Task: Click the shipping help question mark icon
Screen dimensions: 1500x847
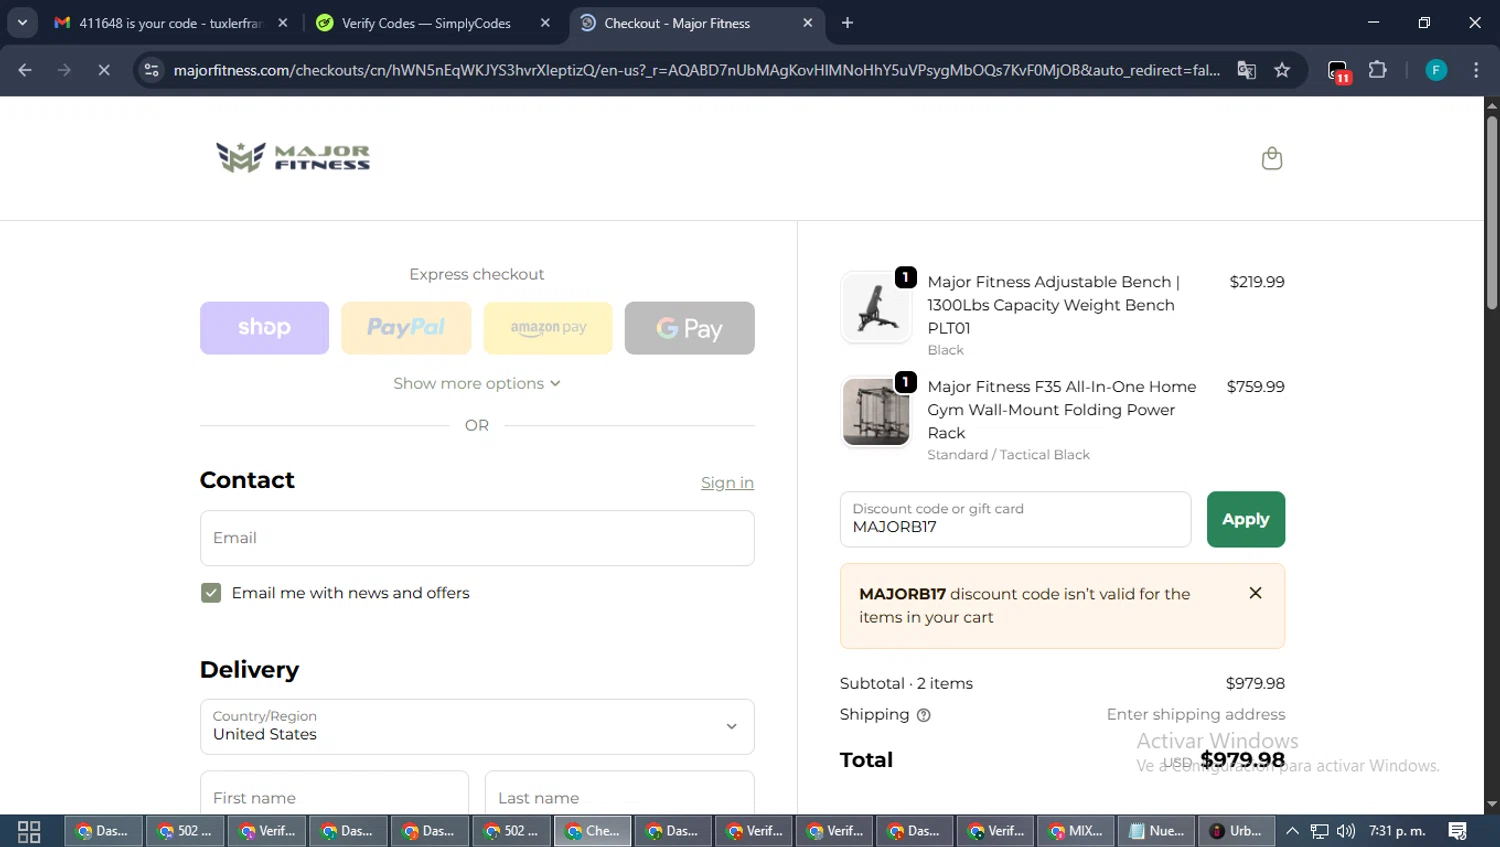Action: [x=923, y=715]
